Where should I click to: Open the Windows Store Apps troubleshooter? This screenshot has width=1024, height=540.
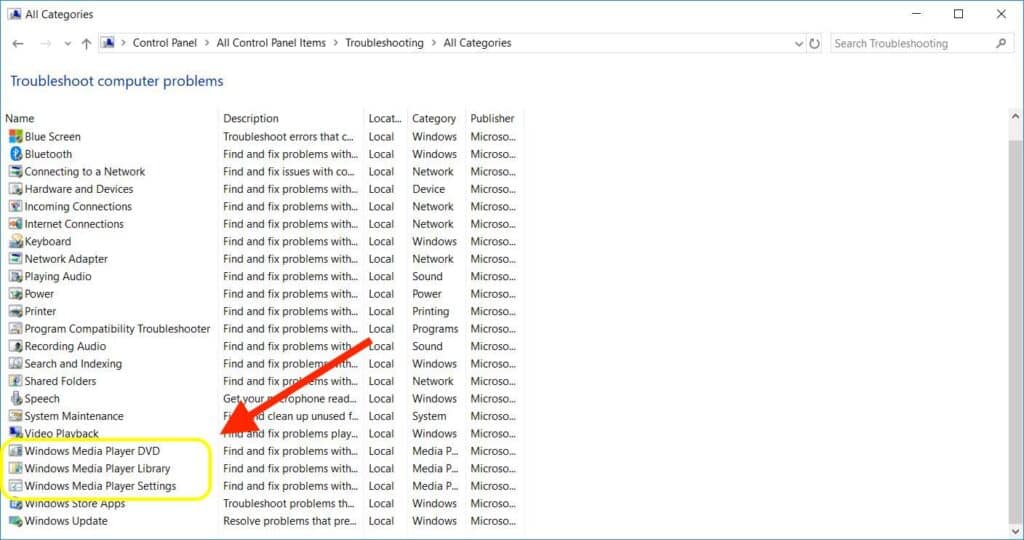click(74, 503)
